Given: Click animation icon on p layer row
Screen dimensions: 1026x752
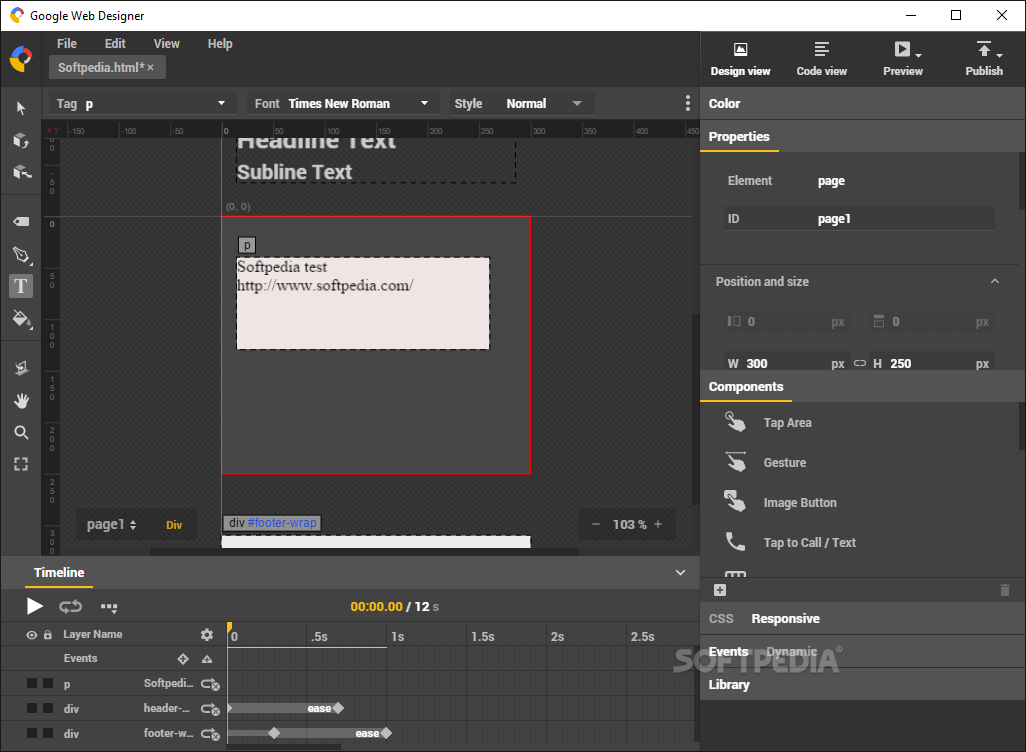Looking at the screenshot, I should 210,684.
